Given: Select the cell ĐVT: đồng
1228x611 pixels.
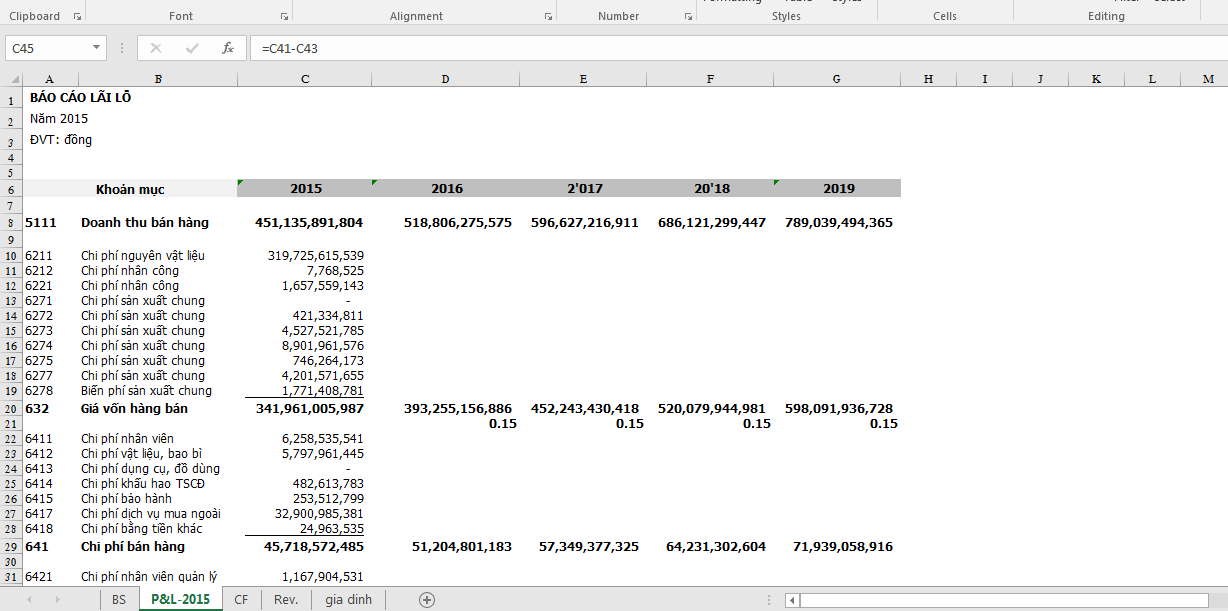Looking at the screenshot, I should (x=61, y=140).
